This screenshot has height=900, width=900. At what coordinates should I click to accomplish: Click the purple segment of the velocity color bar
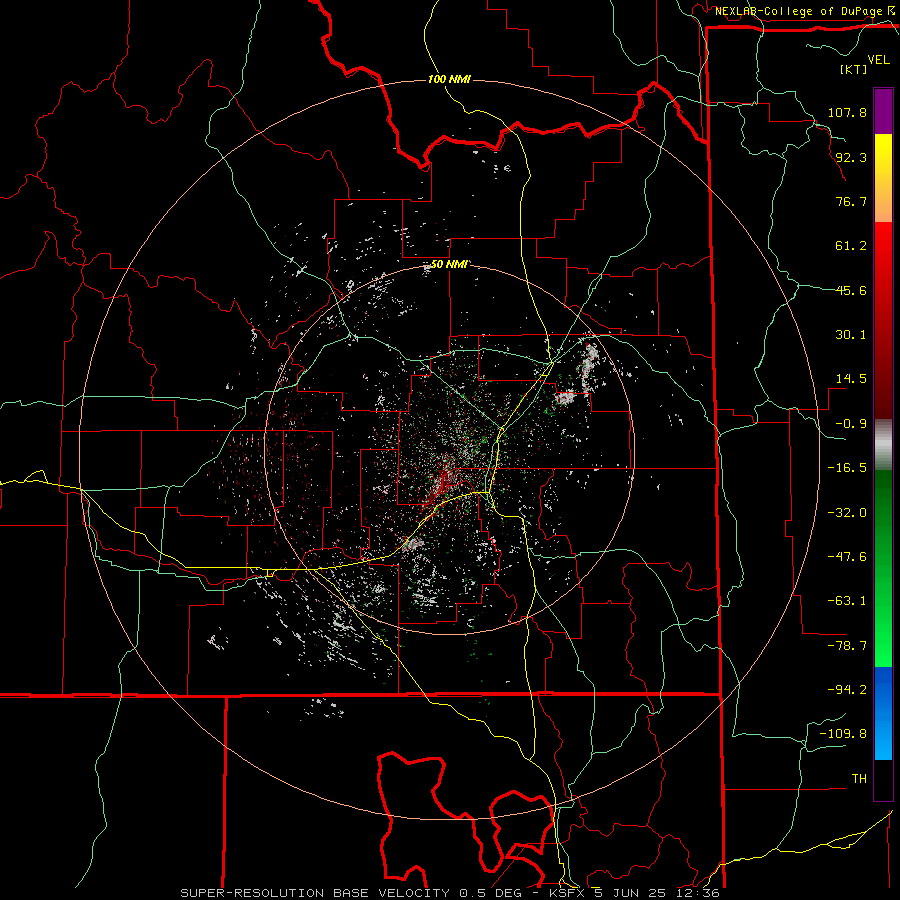coord(883,111)
